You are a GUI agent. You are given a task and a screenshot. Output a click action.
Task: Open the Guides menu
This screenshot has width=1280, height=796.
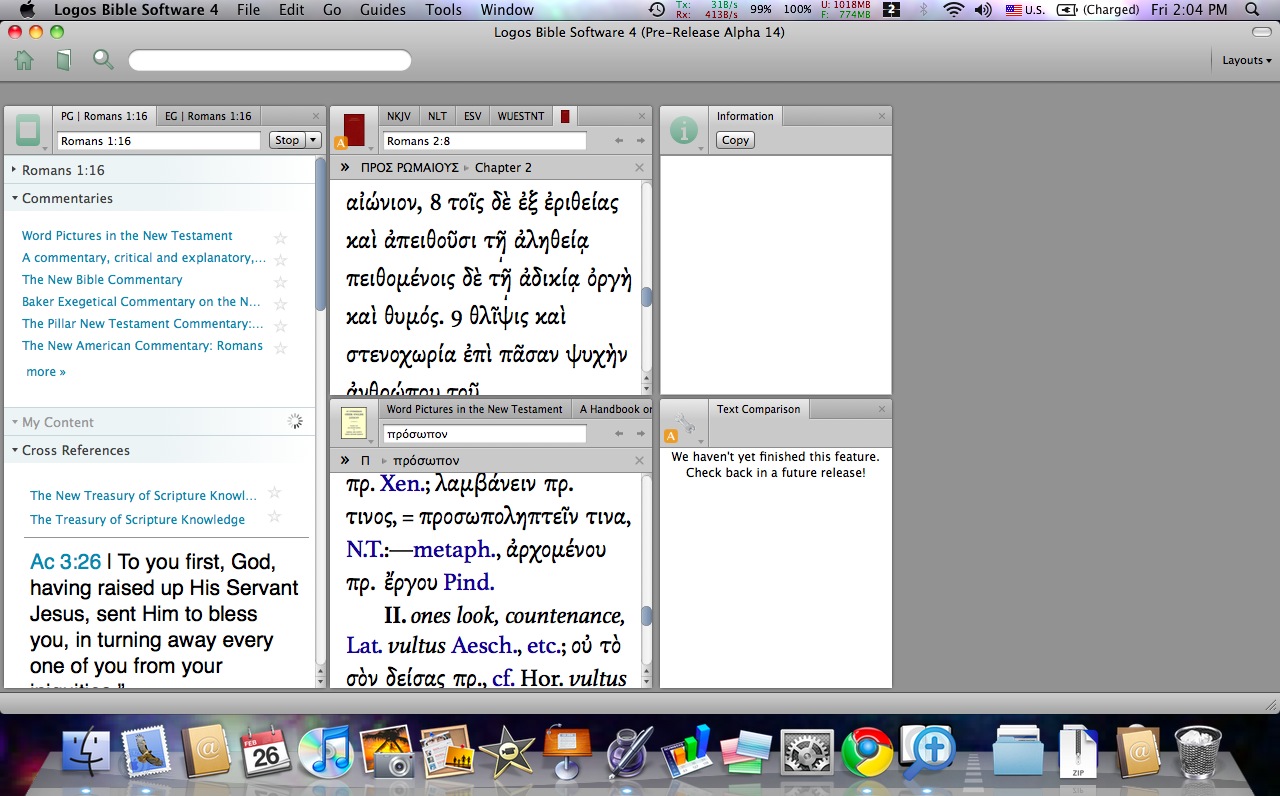[x=383, y=10]
